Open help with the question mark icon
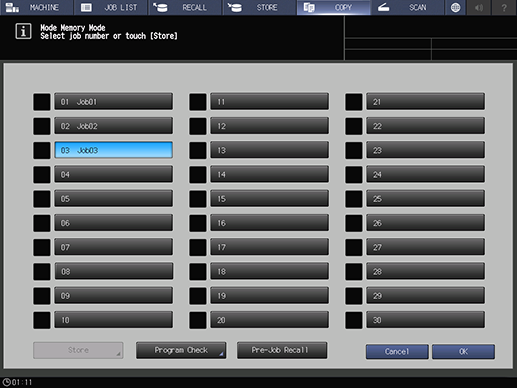517x388 pixels. click(504, 7)
